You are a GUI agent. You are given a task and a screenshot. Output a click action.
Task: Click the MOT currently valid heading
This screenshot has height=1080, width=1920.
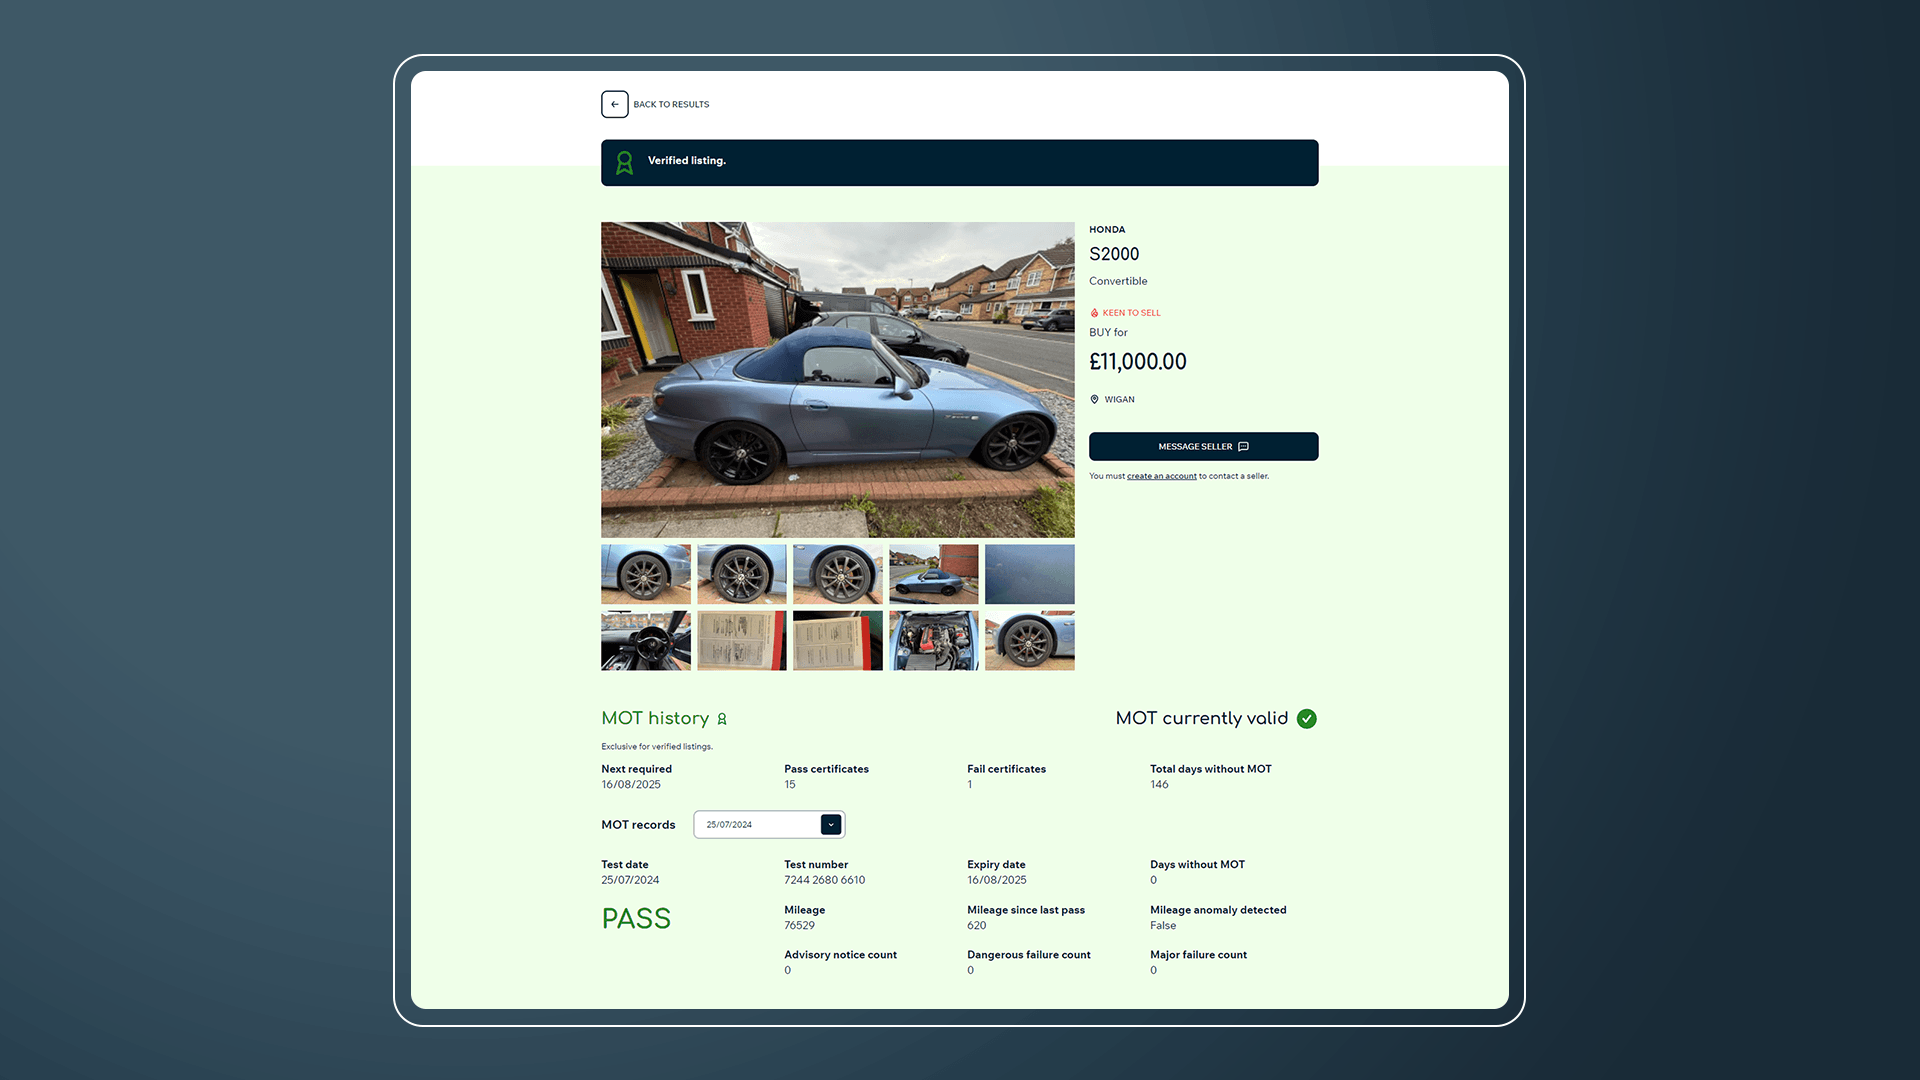coord(1202,718)
